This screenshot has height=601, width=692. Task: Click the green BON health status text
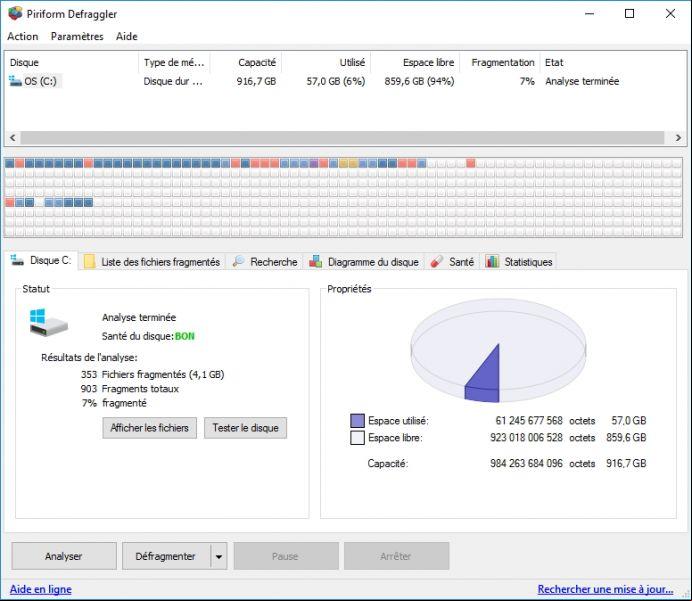coord(184,336)
